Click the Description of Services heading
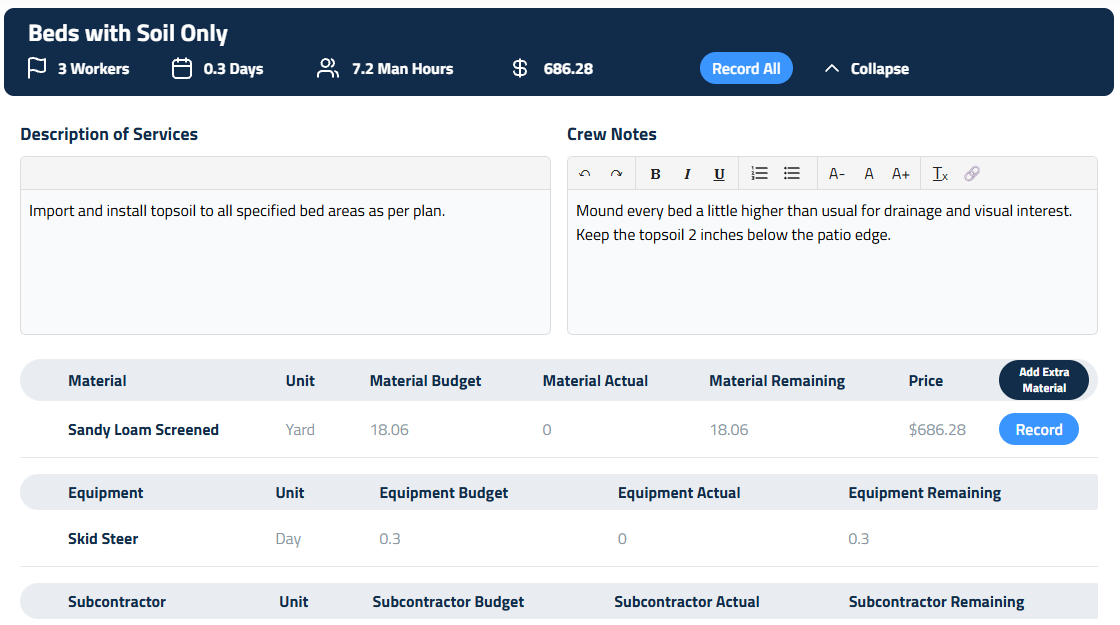1120x625 pixels. point(109,134)
